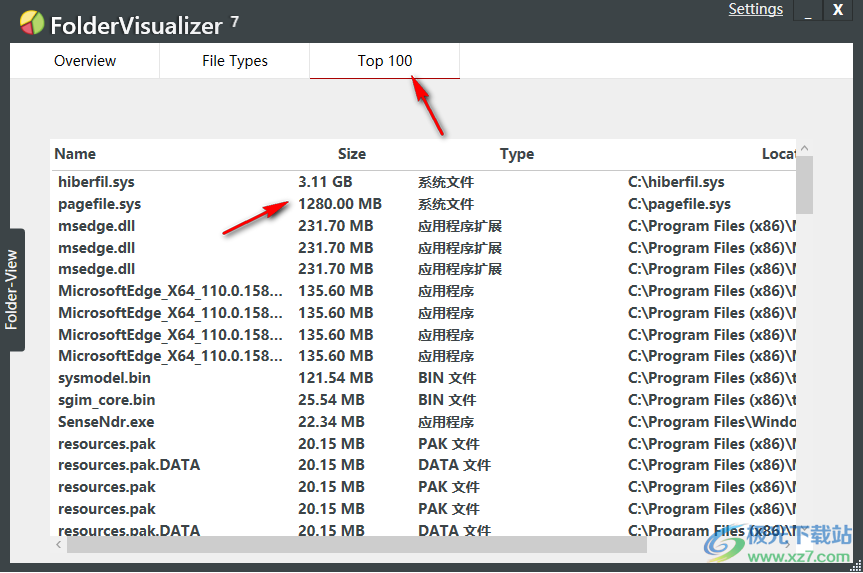Sort list by Name column header
This screenshot has width=863, height=573.
coord(75,154)
